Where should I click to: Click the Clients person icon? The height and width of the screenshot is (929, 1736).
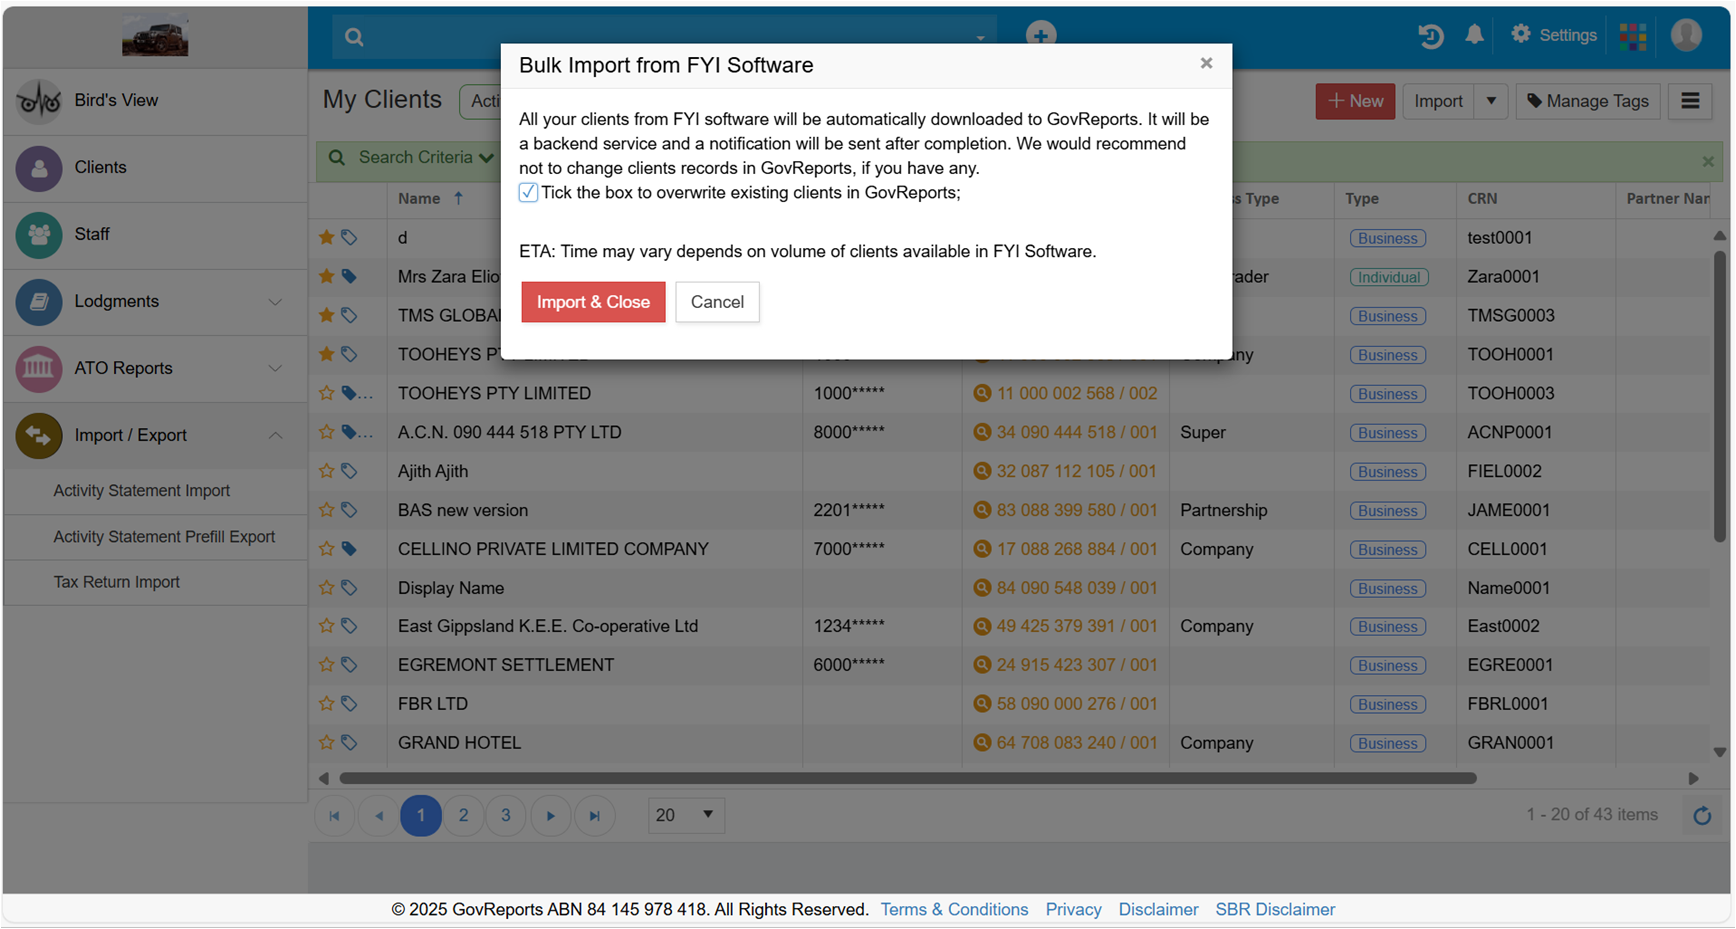coord(39,168)
